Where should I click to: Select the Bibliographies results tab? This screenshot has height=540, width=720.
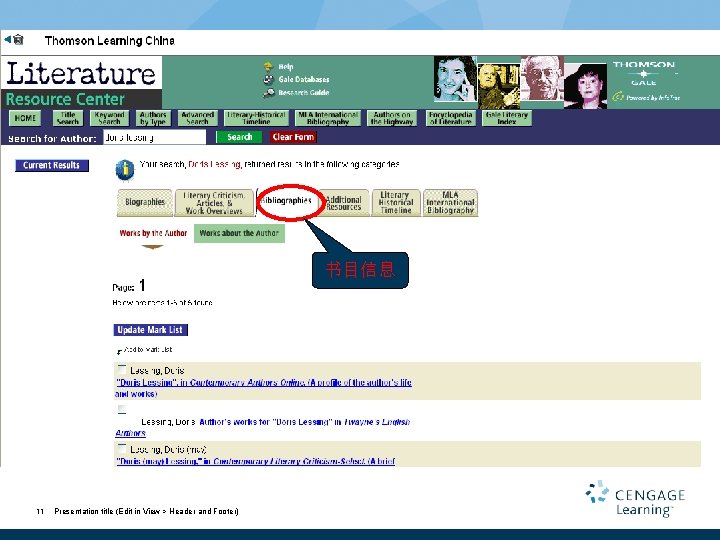coord(286,201)
